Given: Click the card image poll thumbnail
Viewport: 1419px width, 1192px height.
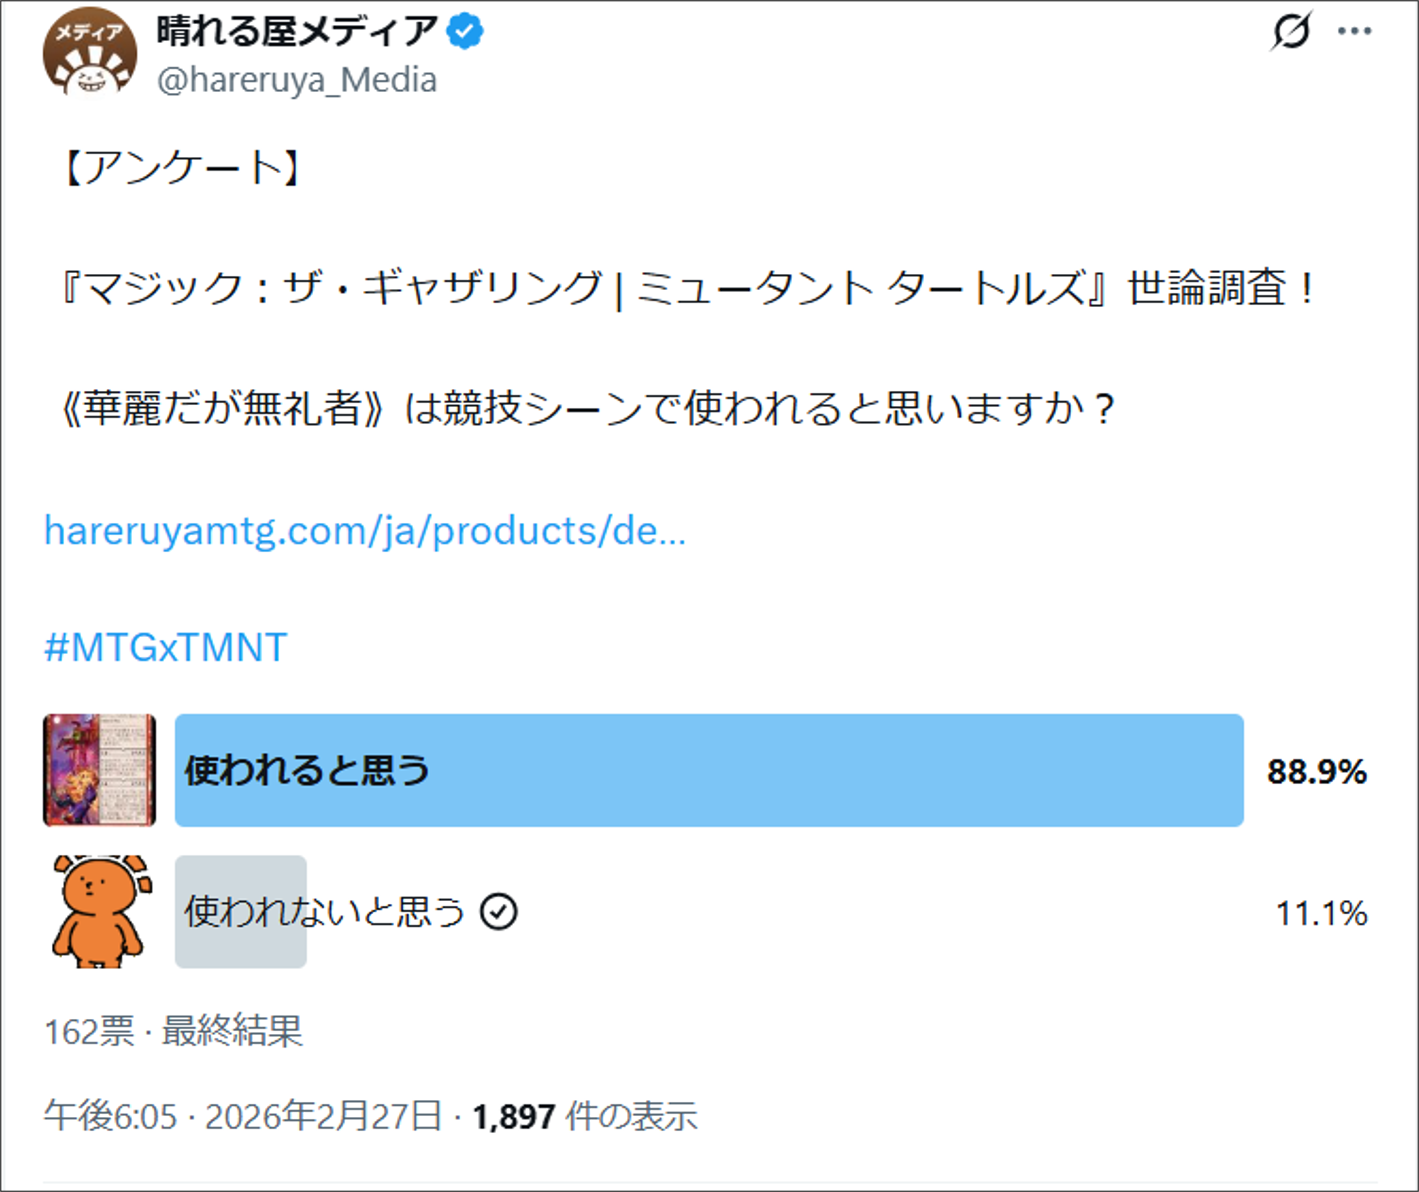Looking at the screenshot, I should (99, 770).
